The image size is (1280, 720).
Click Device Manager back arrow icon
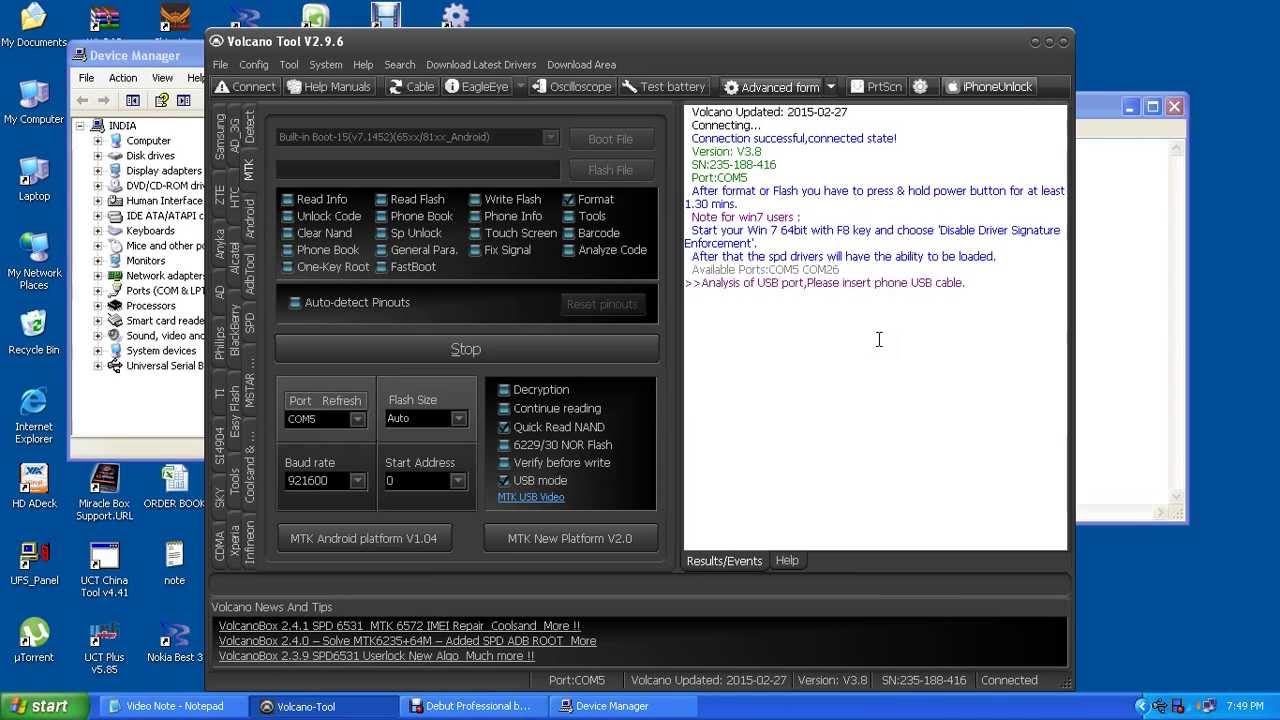coord(83,101)
